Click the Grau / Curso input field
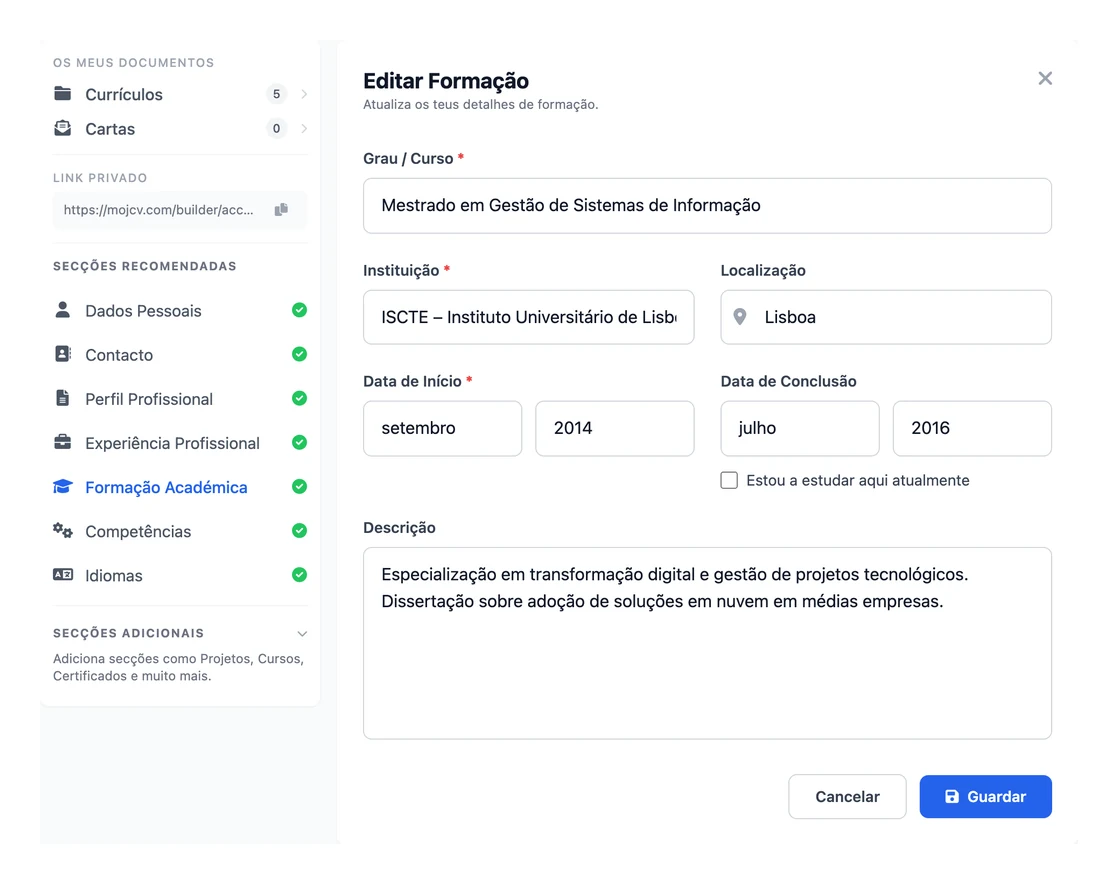The image size is (1118, 884). pos(707,206)
